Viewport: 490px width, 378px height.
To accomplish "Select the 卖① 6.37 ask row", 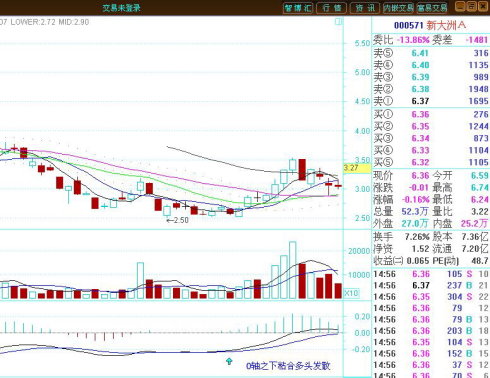I will tap(431, 101).
